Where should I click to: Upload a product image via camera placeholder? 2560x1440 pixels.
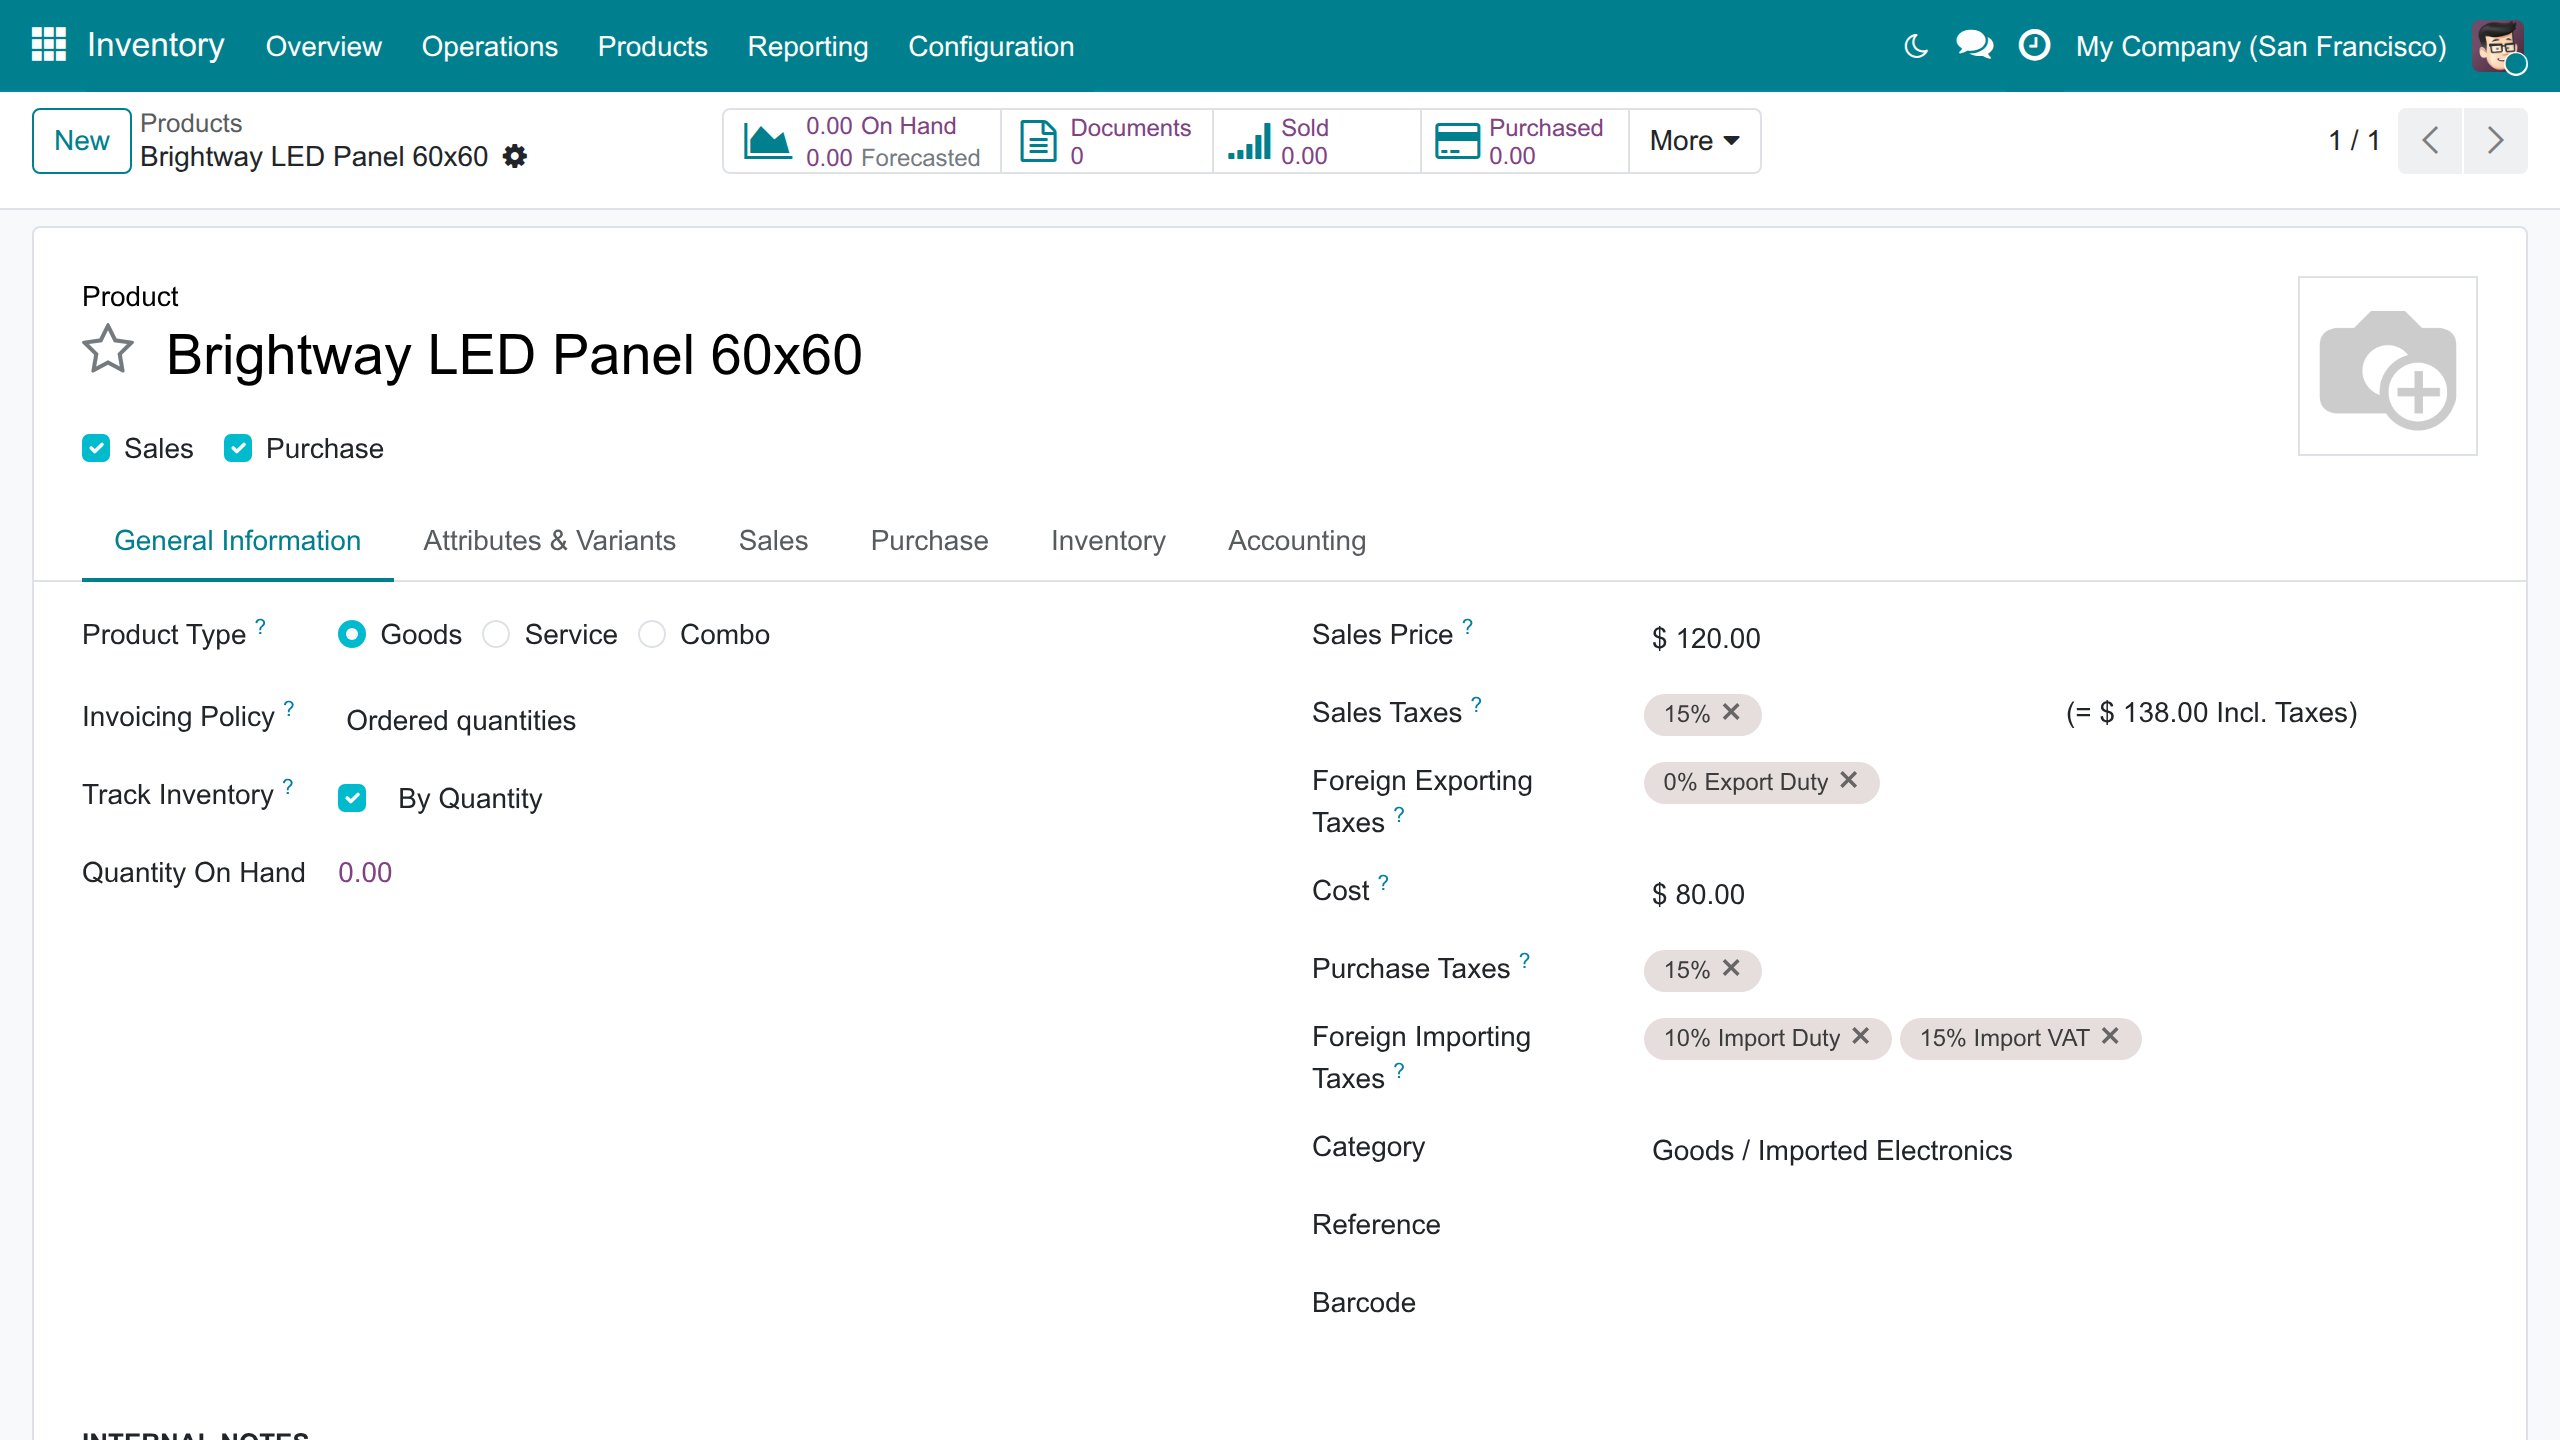pyautogui.click(x=2387, y=366)
